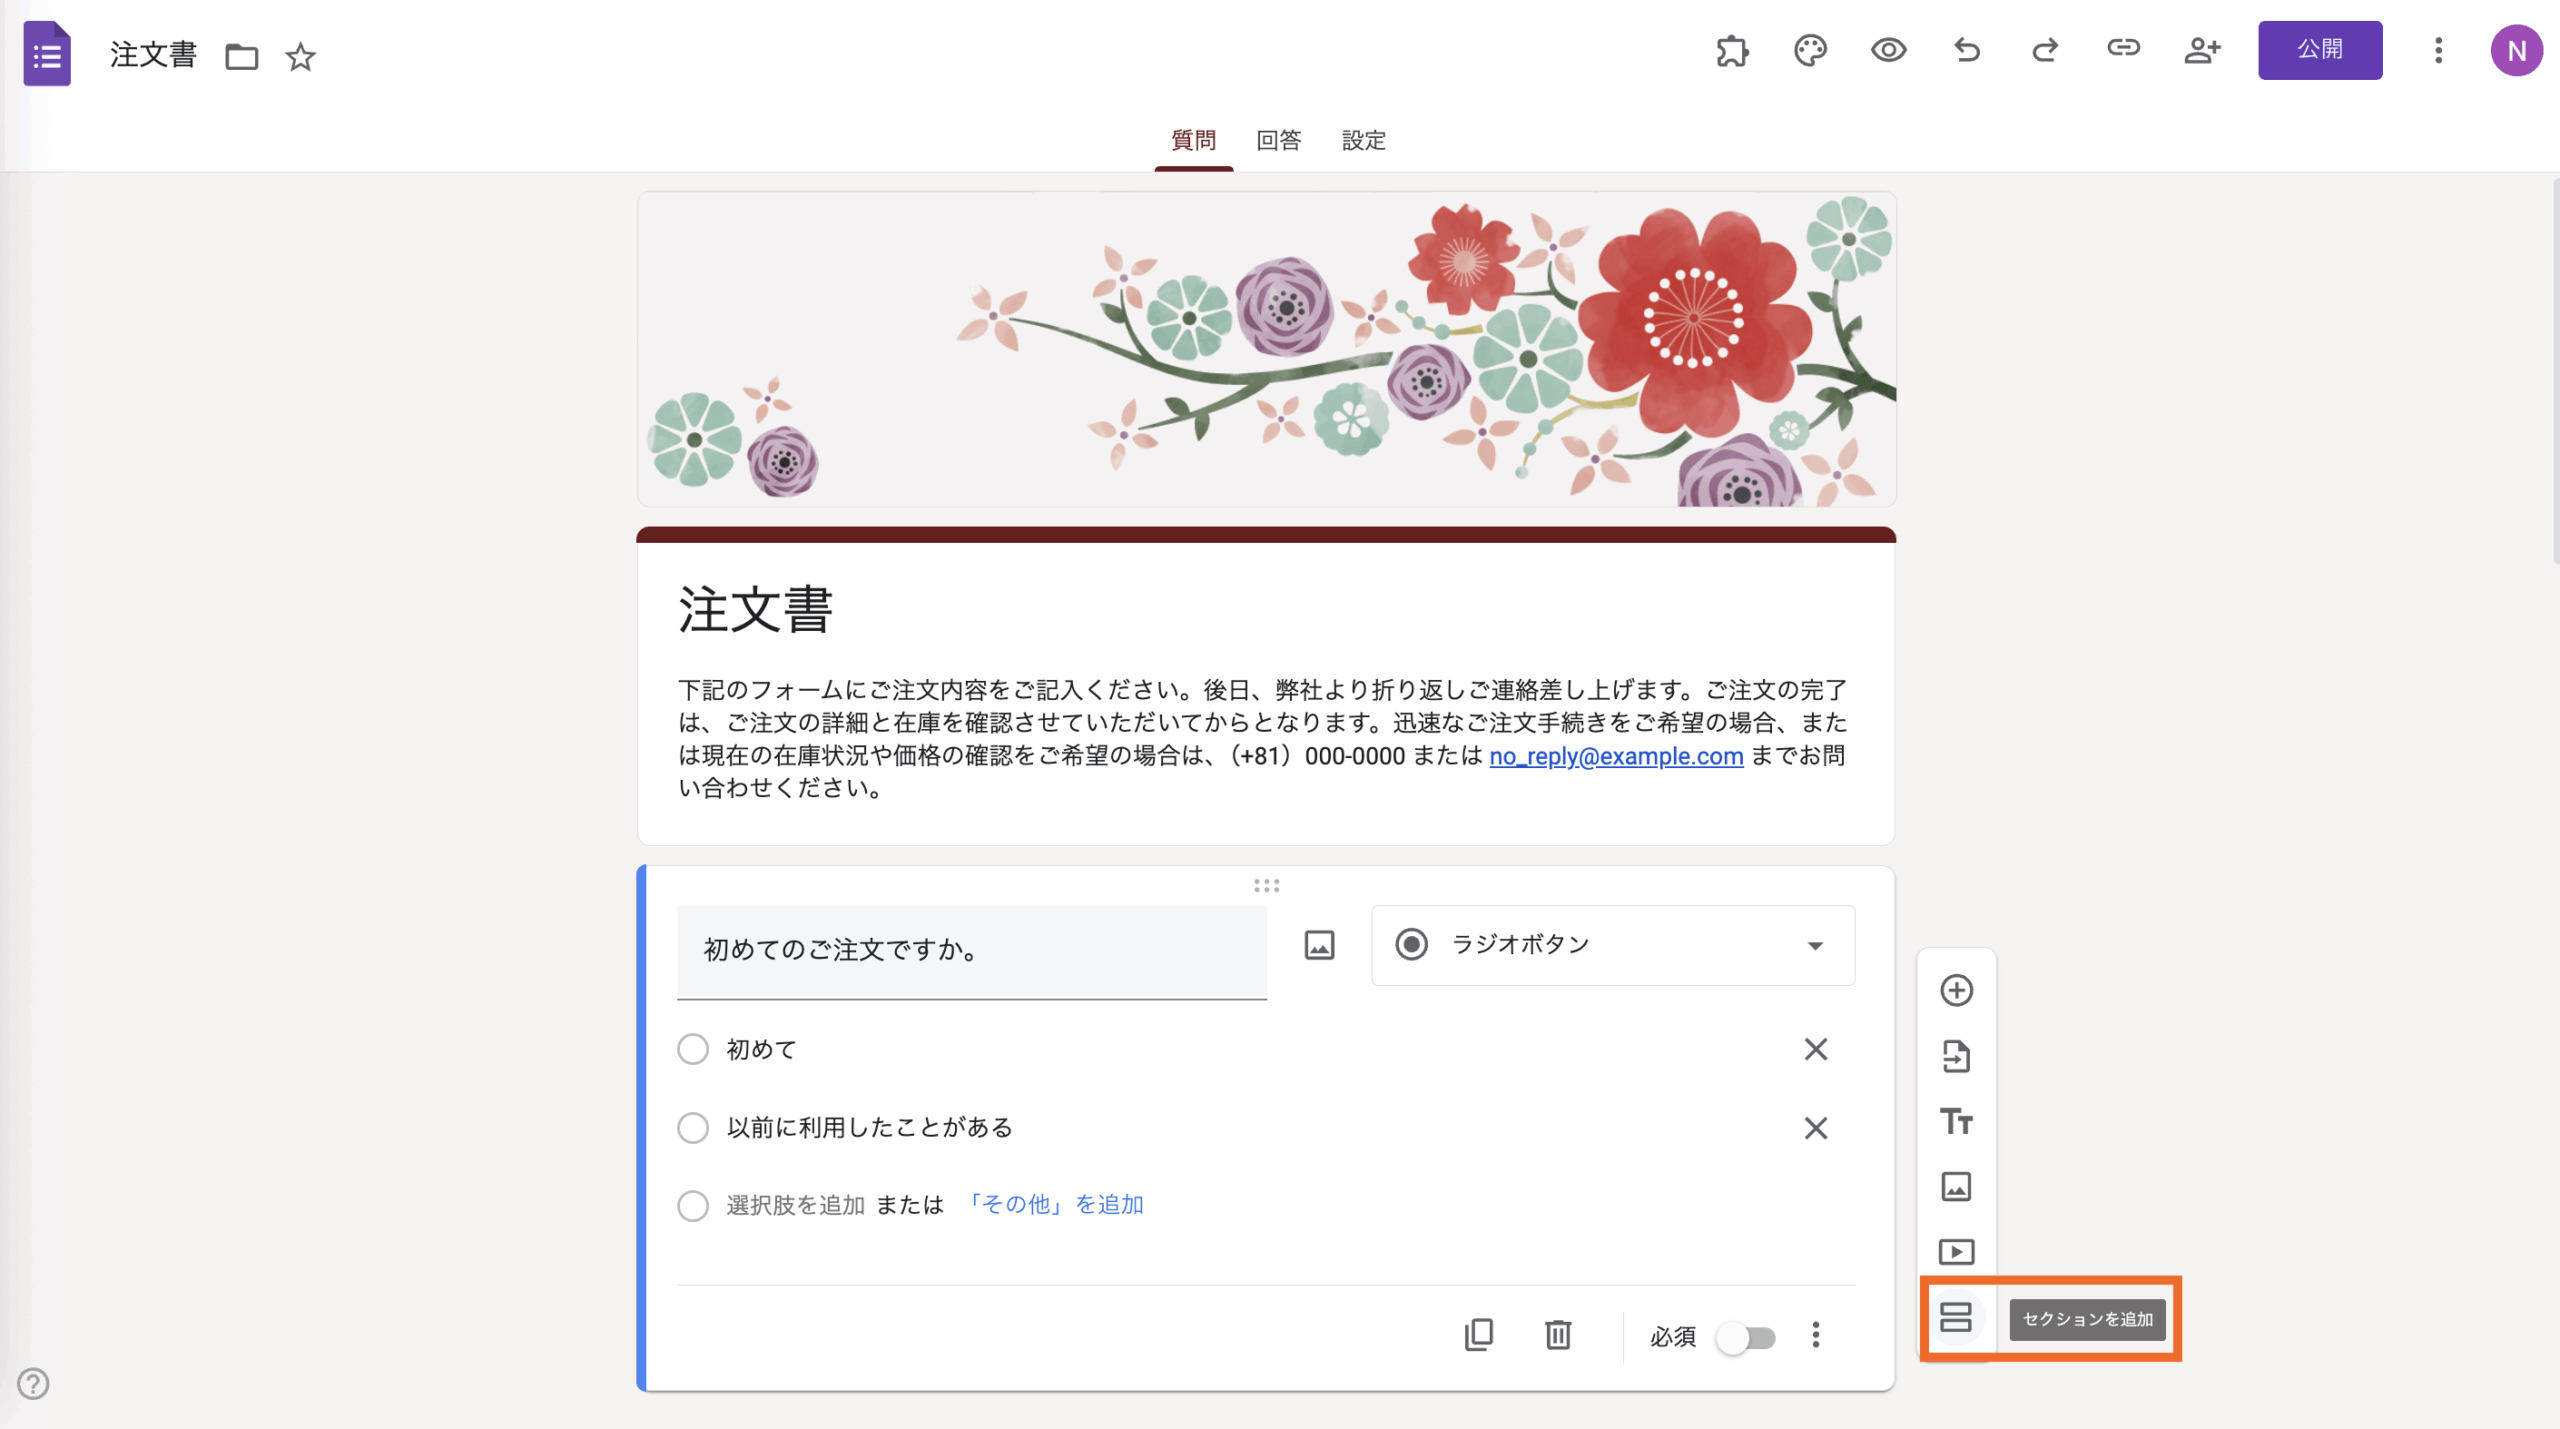
Task: Open the add-ons puzzle icon
Action: pyautogui.click(x=1732, y=50)
